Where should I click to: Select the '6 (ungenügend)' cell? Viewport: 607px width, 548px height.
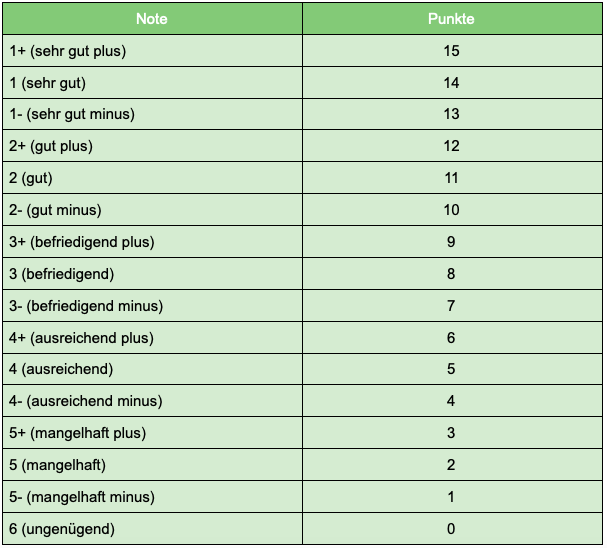[x=153, y=529]
